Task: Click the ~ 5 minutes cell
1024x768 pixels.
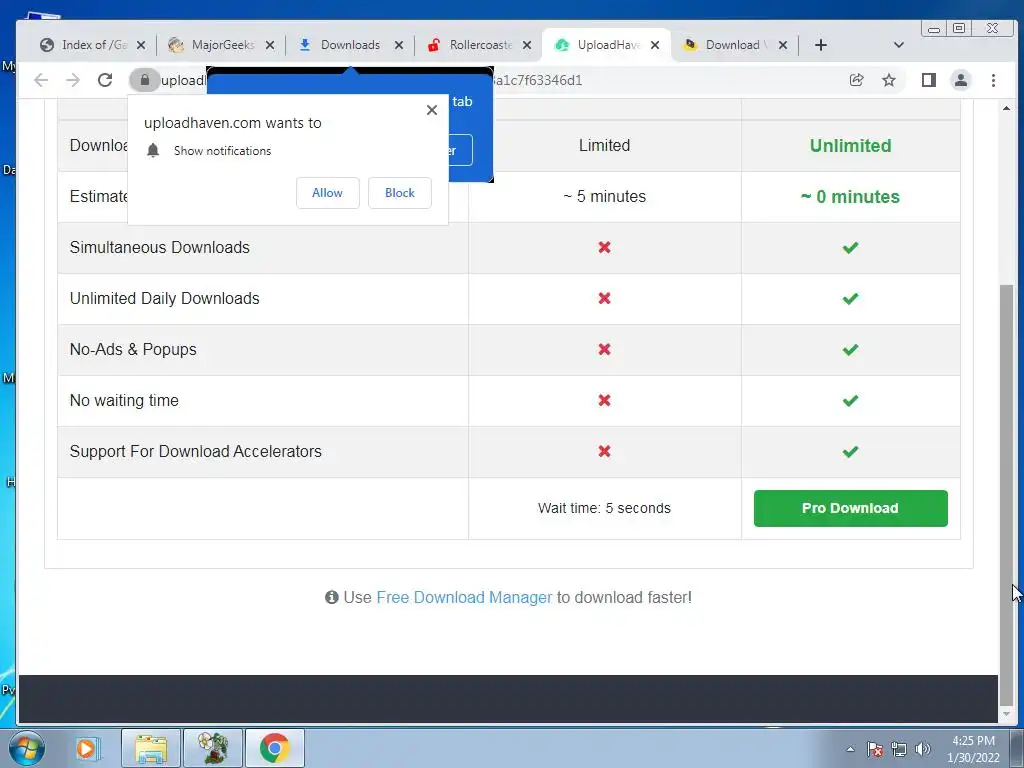Action: [604, 197]
